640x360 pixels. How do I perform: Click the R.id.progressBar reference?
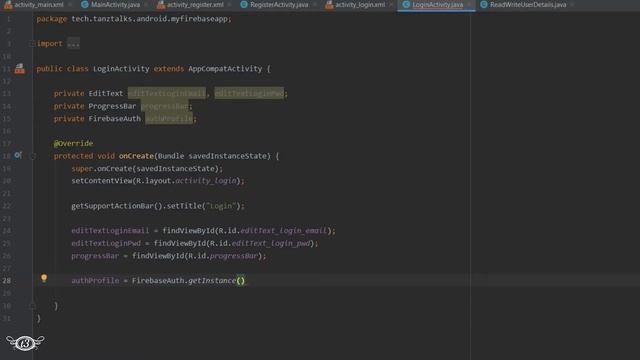pyautogui.click(x=223, y=256)
